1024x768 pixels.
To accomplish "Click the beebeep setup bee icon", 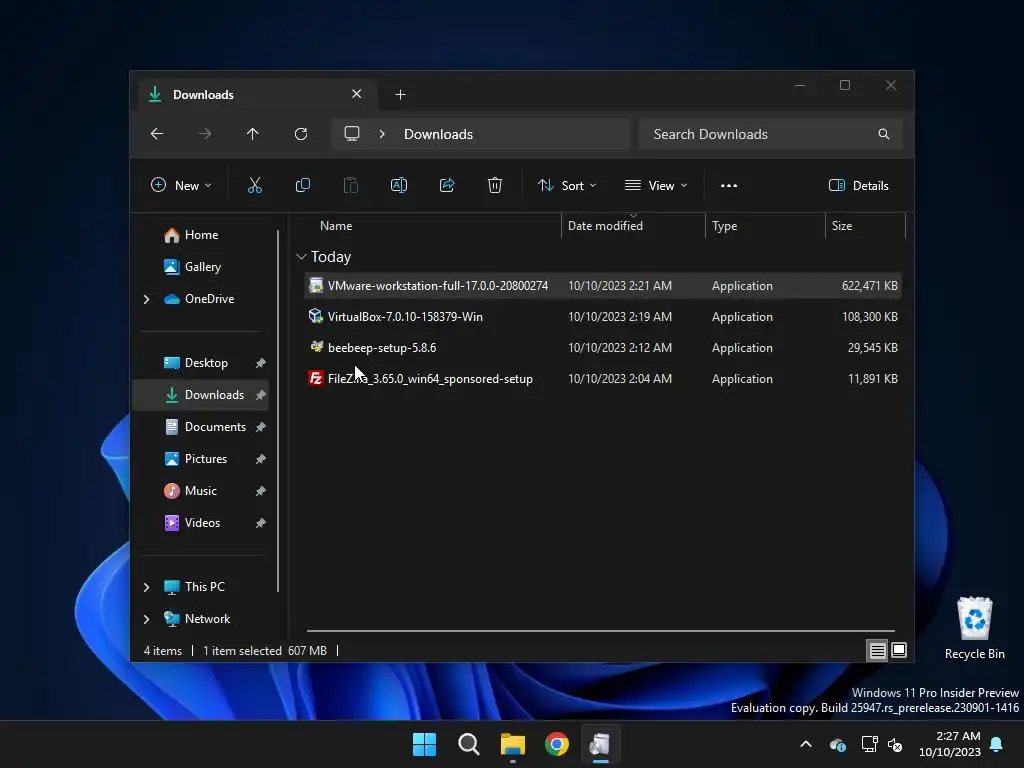I will pos(316,347).
